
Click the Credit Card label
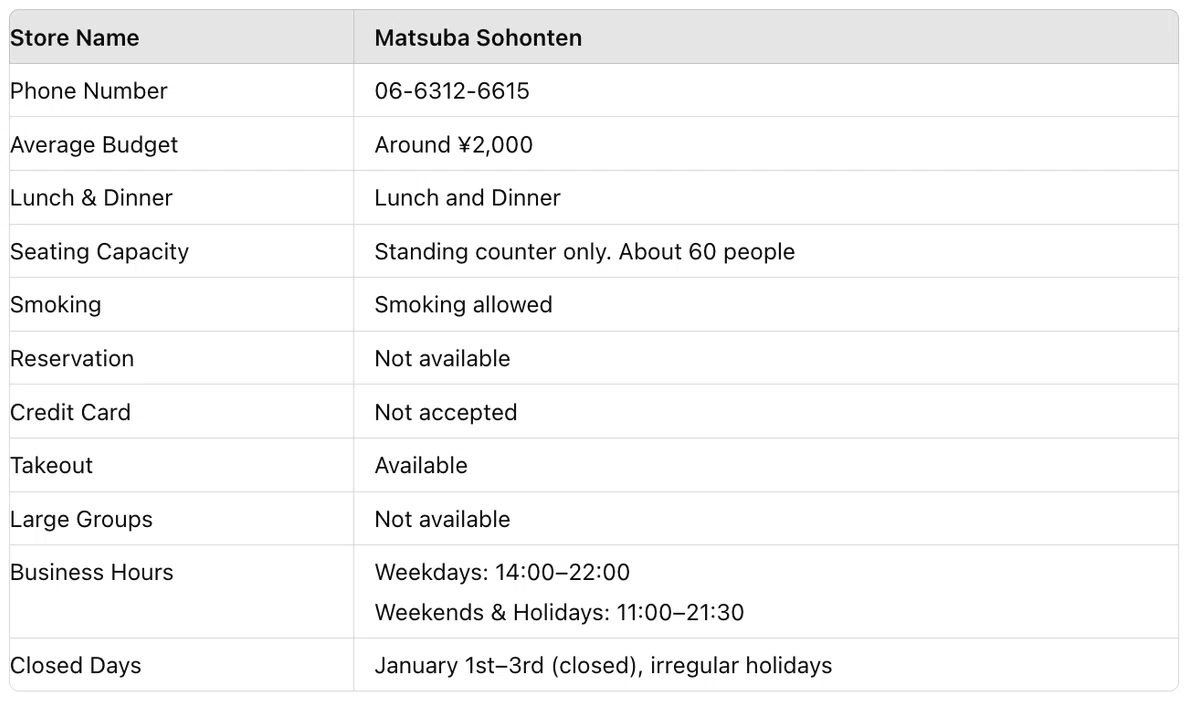coord(70,412)
